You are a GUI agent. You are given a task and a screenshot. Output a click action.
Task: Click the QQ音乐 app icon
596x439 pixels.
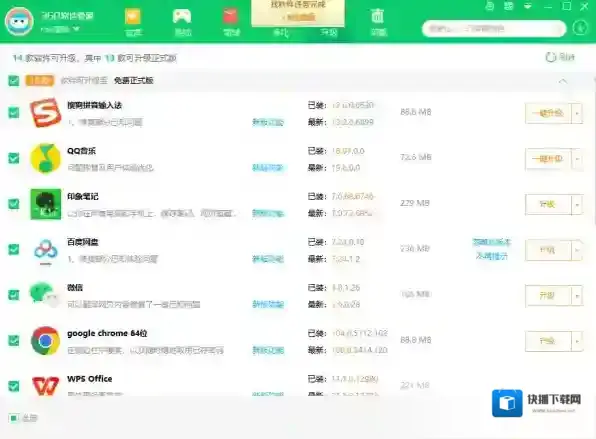[x=46, y=158]
